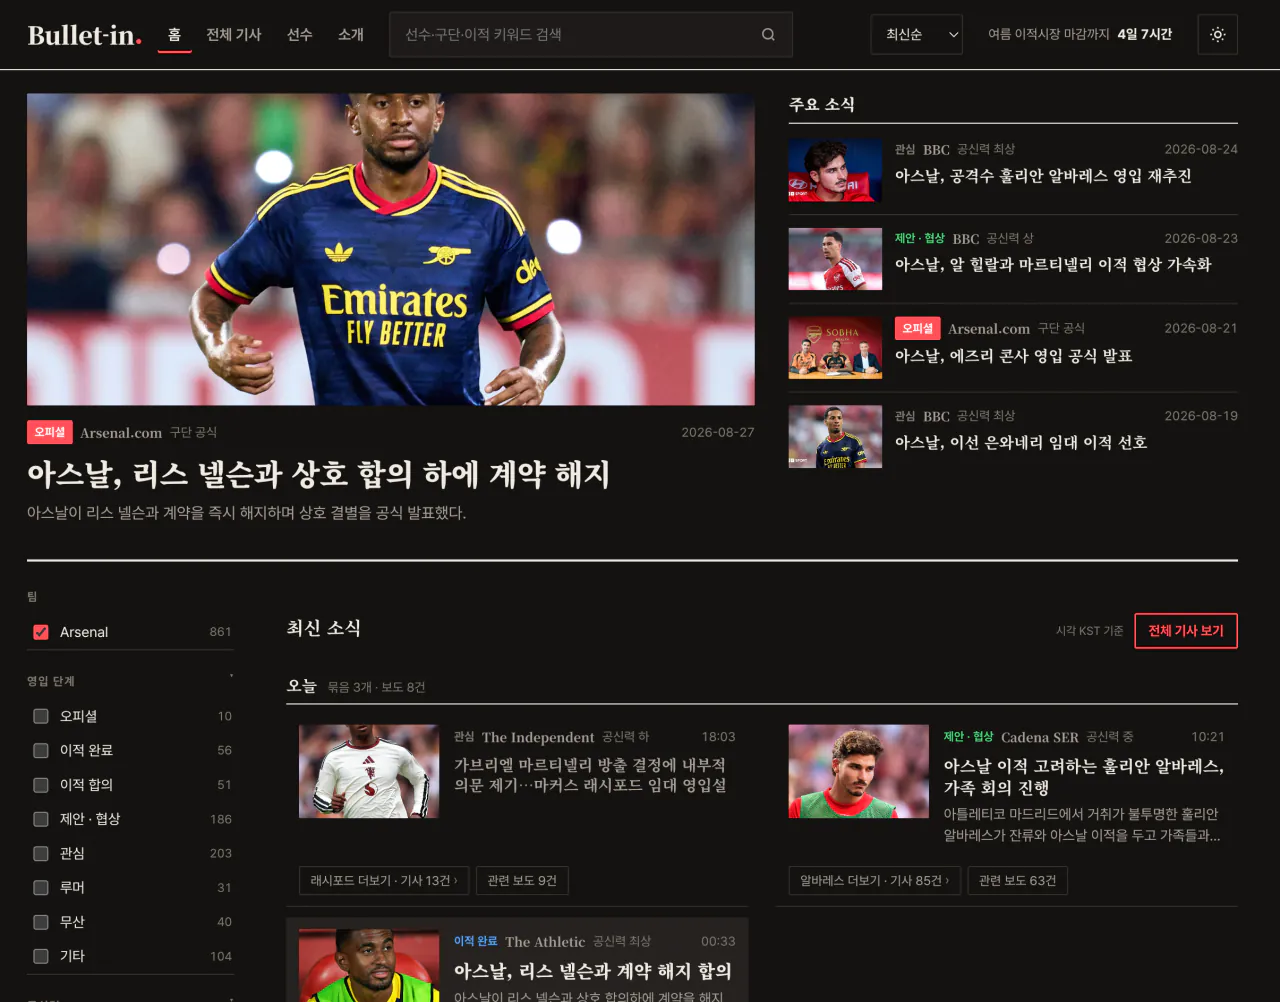Image resolution: width=1280 pixels, height=1002 pixels.
Task: Click thumbnail of 알 힐랄과 마르티넬리 협상 story
Action: pyautogui.click(x=835, y=259)
